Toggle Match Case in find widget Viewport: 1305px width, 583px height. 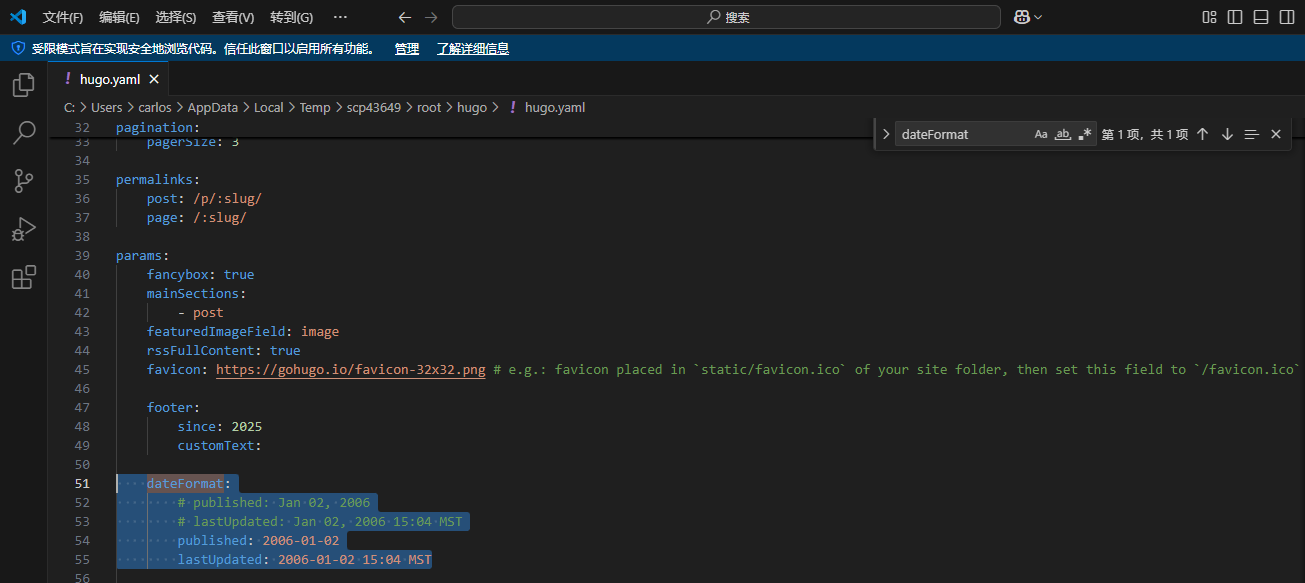coord(1041,134)
